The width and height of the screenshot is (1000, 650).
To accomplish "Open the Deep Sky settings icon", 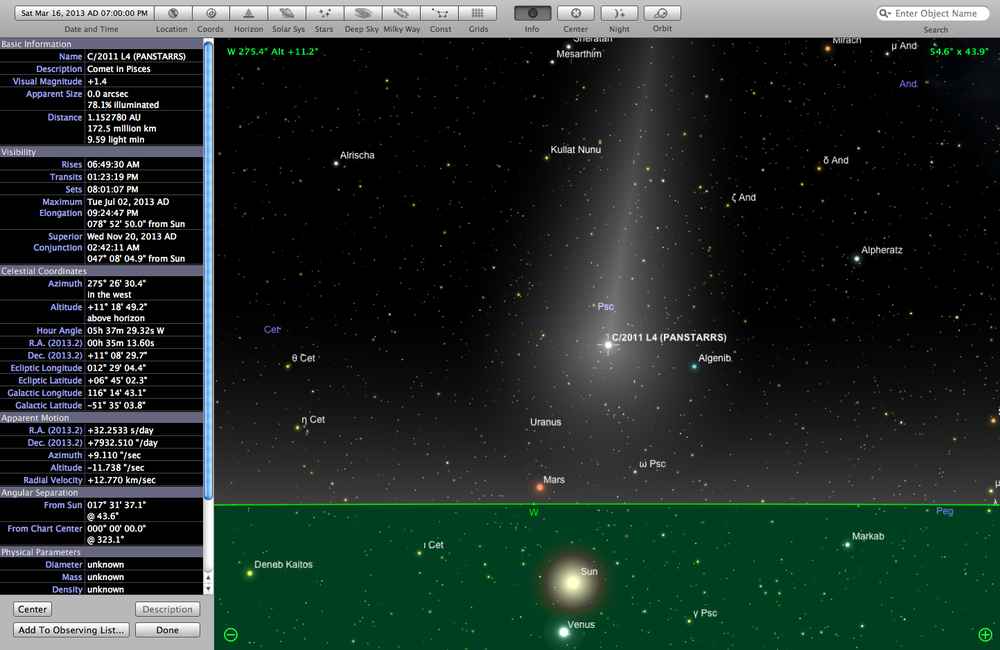I will (362, 14).
